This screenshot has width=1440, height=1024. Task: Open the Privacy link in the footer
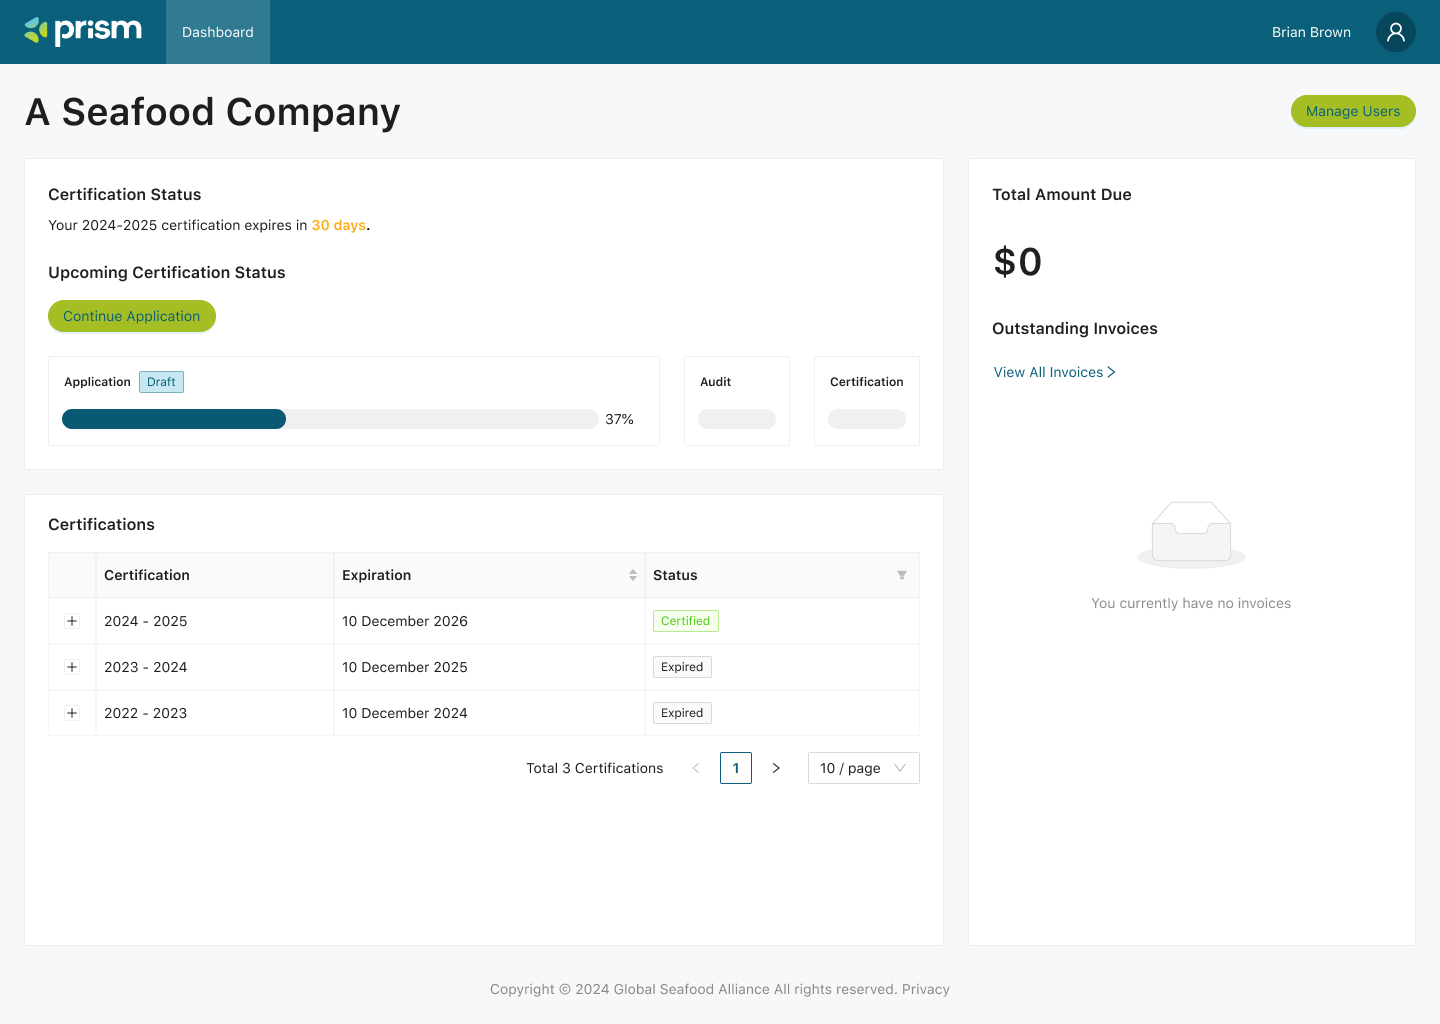pos(925,989)
